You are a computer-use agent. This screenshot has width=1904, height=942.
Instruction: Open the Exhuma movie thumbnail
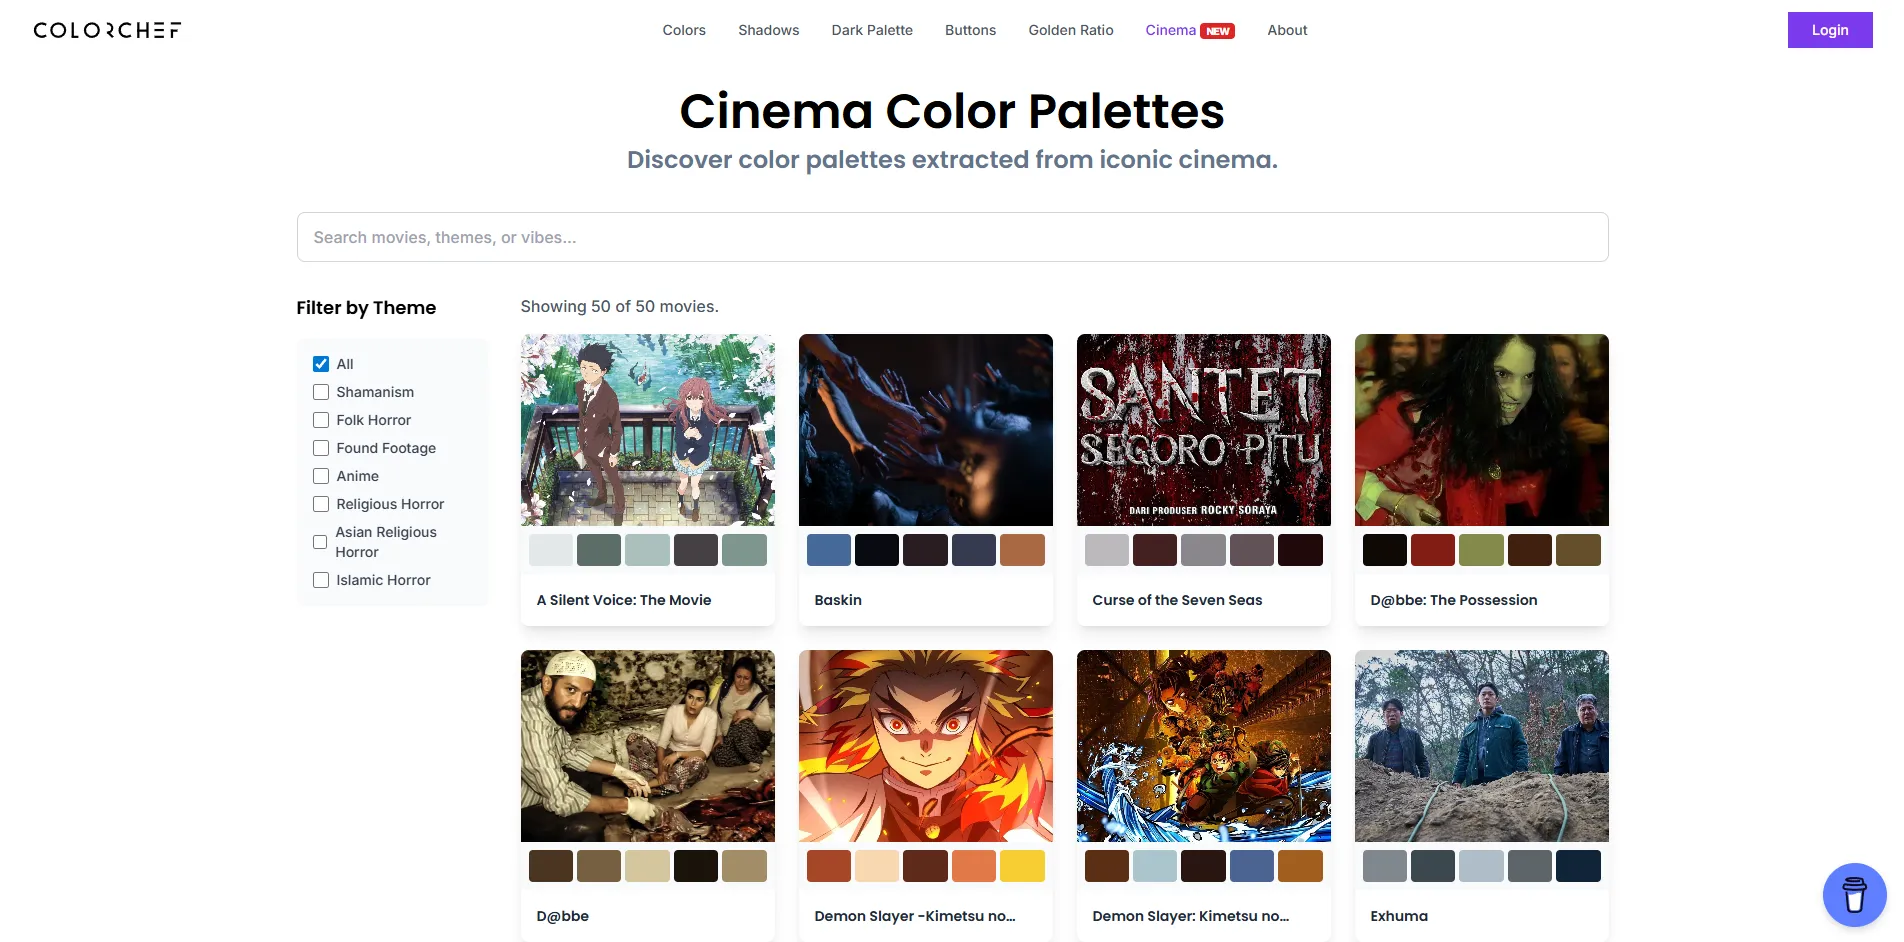click(x=1482, y=746)
